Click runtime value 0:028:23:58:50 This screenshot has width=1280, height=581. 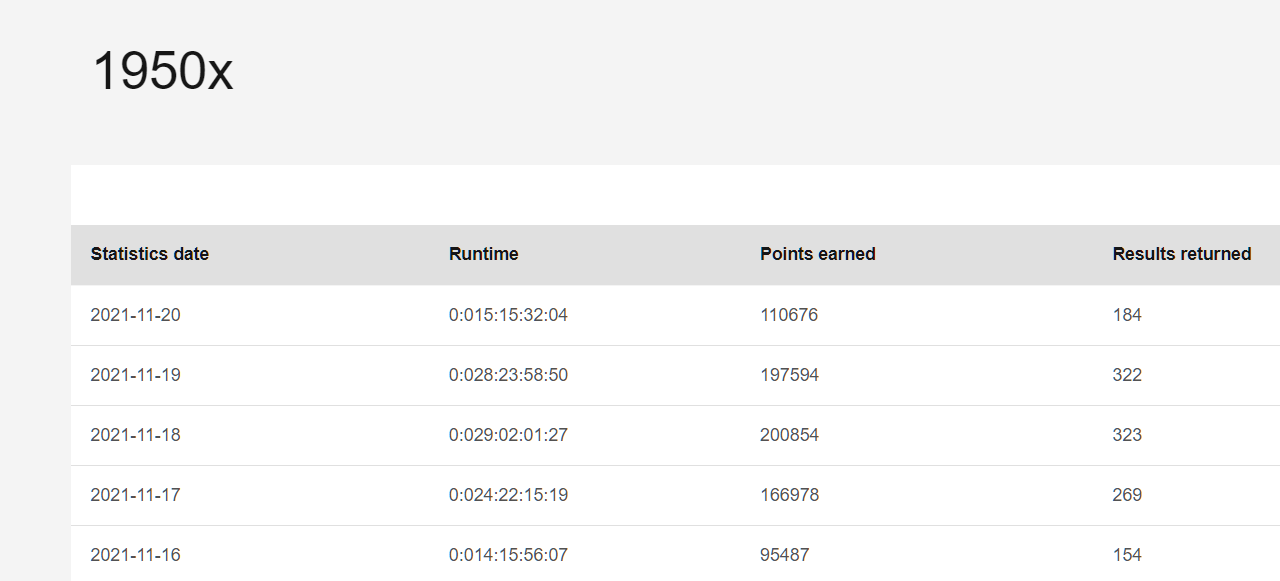click(x=508, y=375)
